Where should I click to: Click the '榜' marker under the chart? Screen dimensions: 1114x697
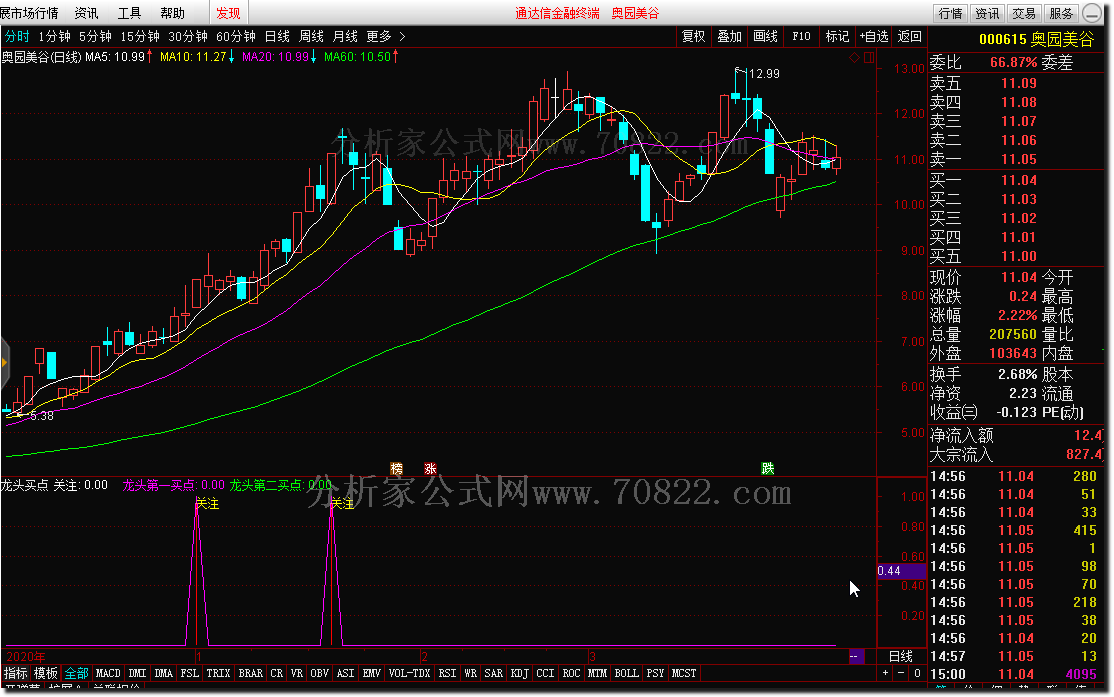(396, 468)
